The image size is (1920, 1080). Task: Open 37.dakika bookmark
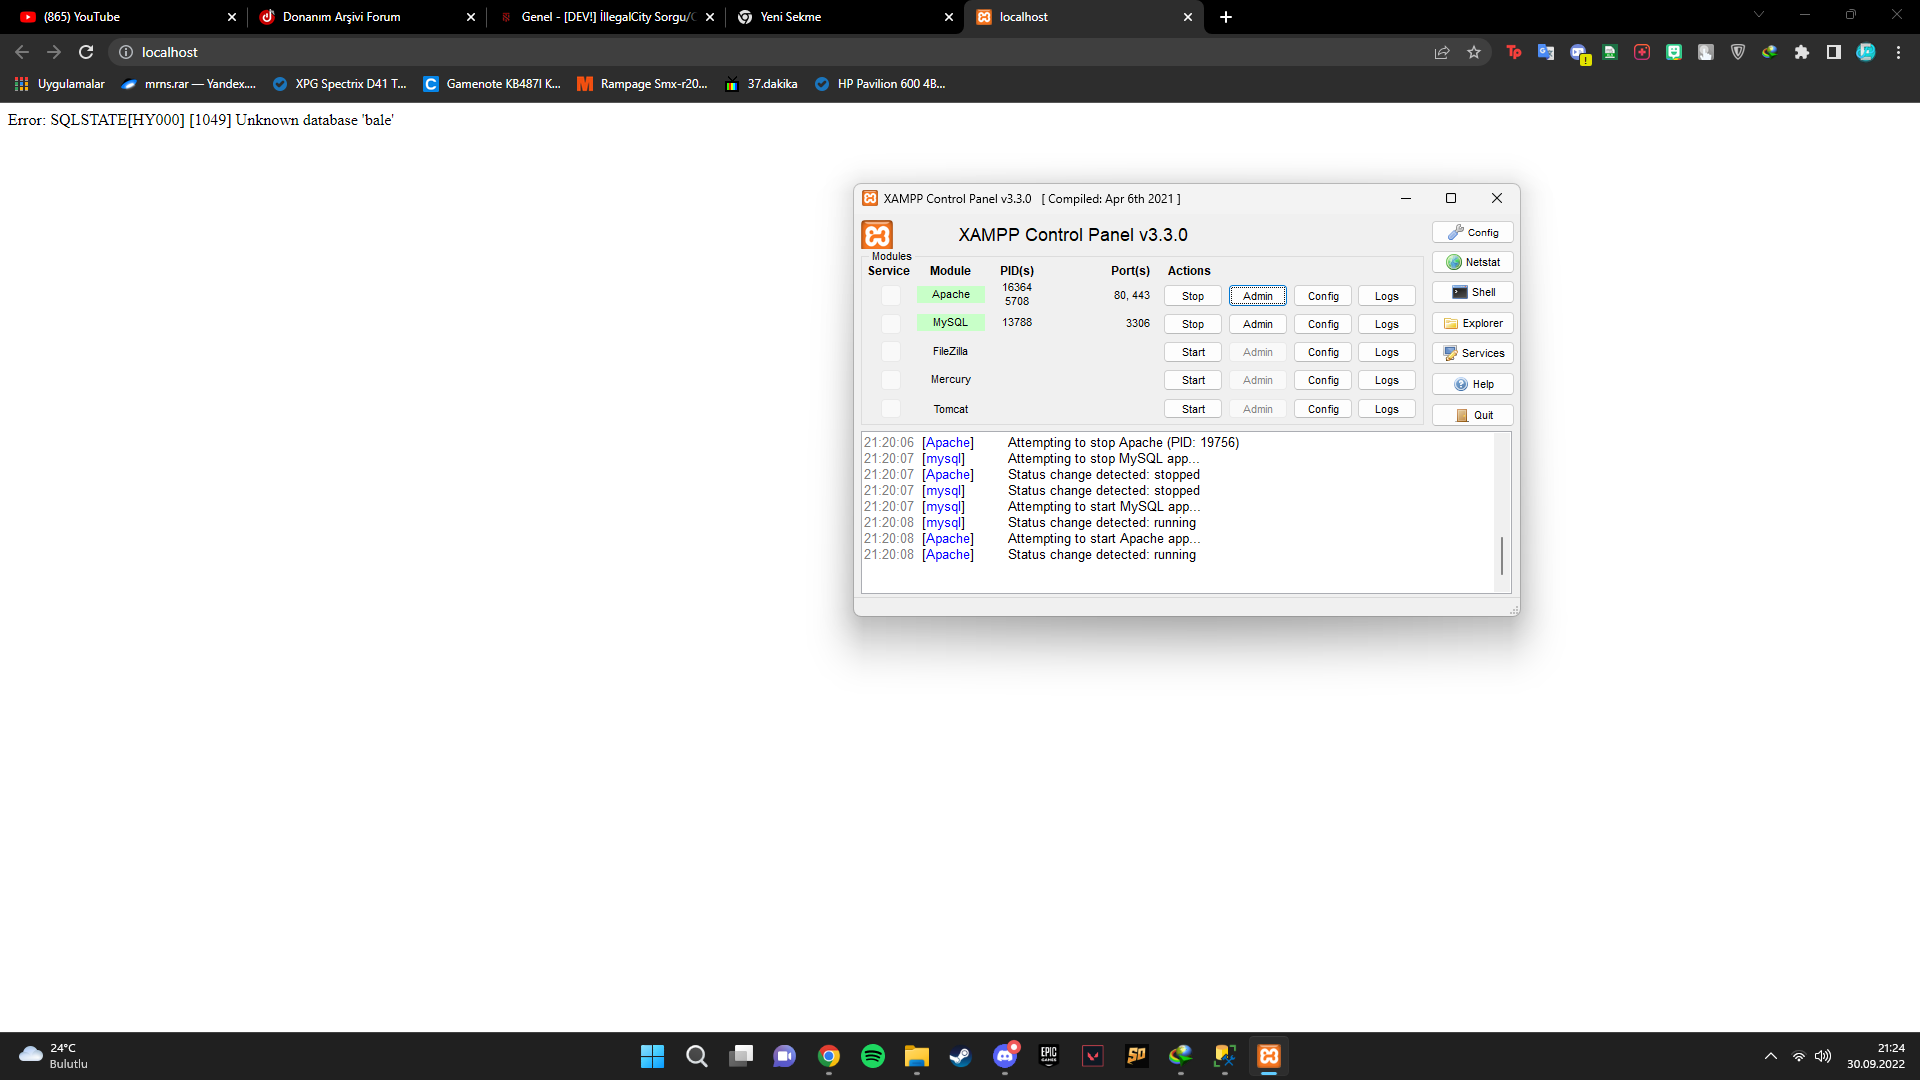click(x=762, y=84)
